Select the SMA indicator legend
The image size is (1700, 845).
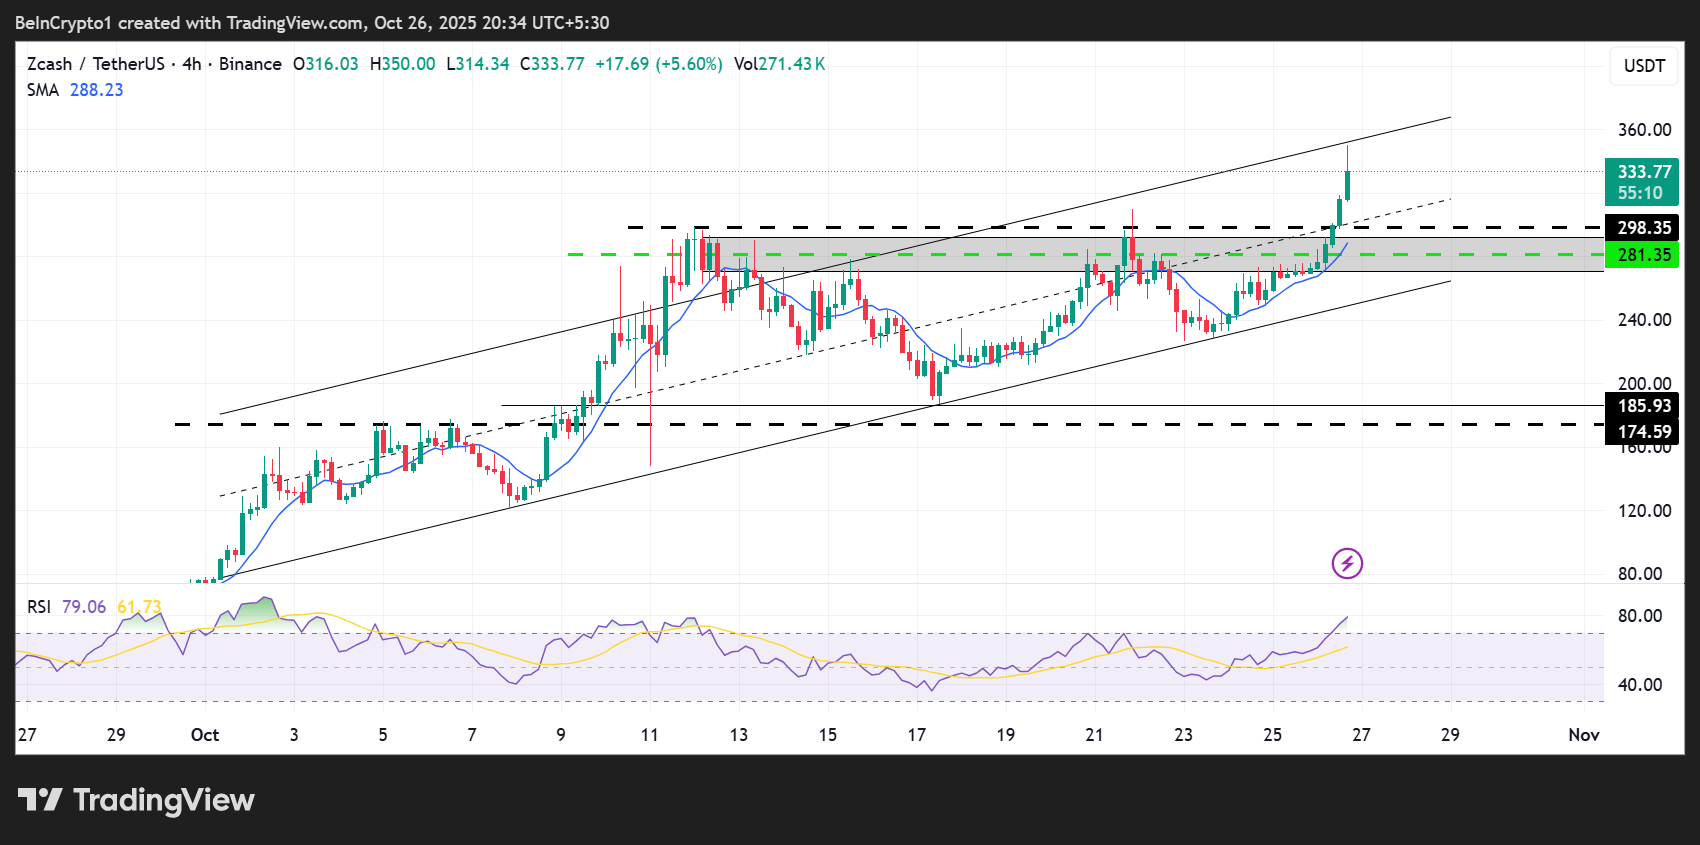coord(42,90)
